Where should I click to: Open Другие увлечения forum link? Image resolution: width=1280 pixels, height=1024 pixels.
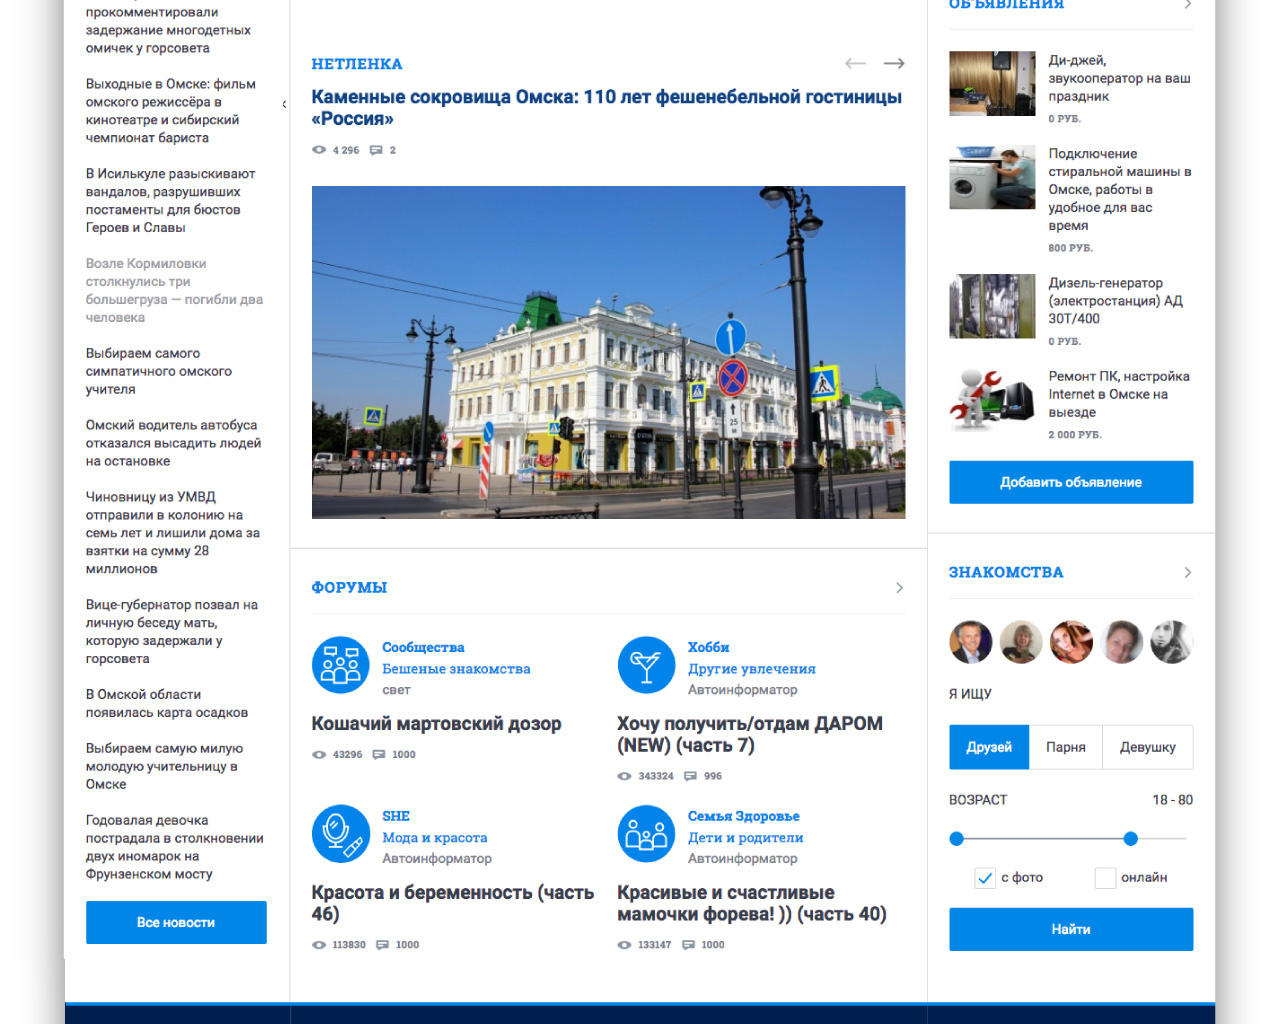[752, 669]
